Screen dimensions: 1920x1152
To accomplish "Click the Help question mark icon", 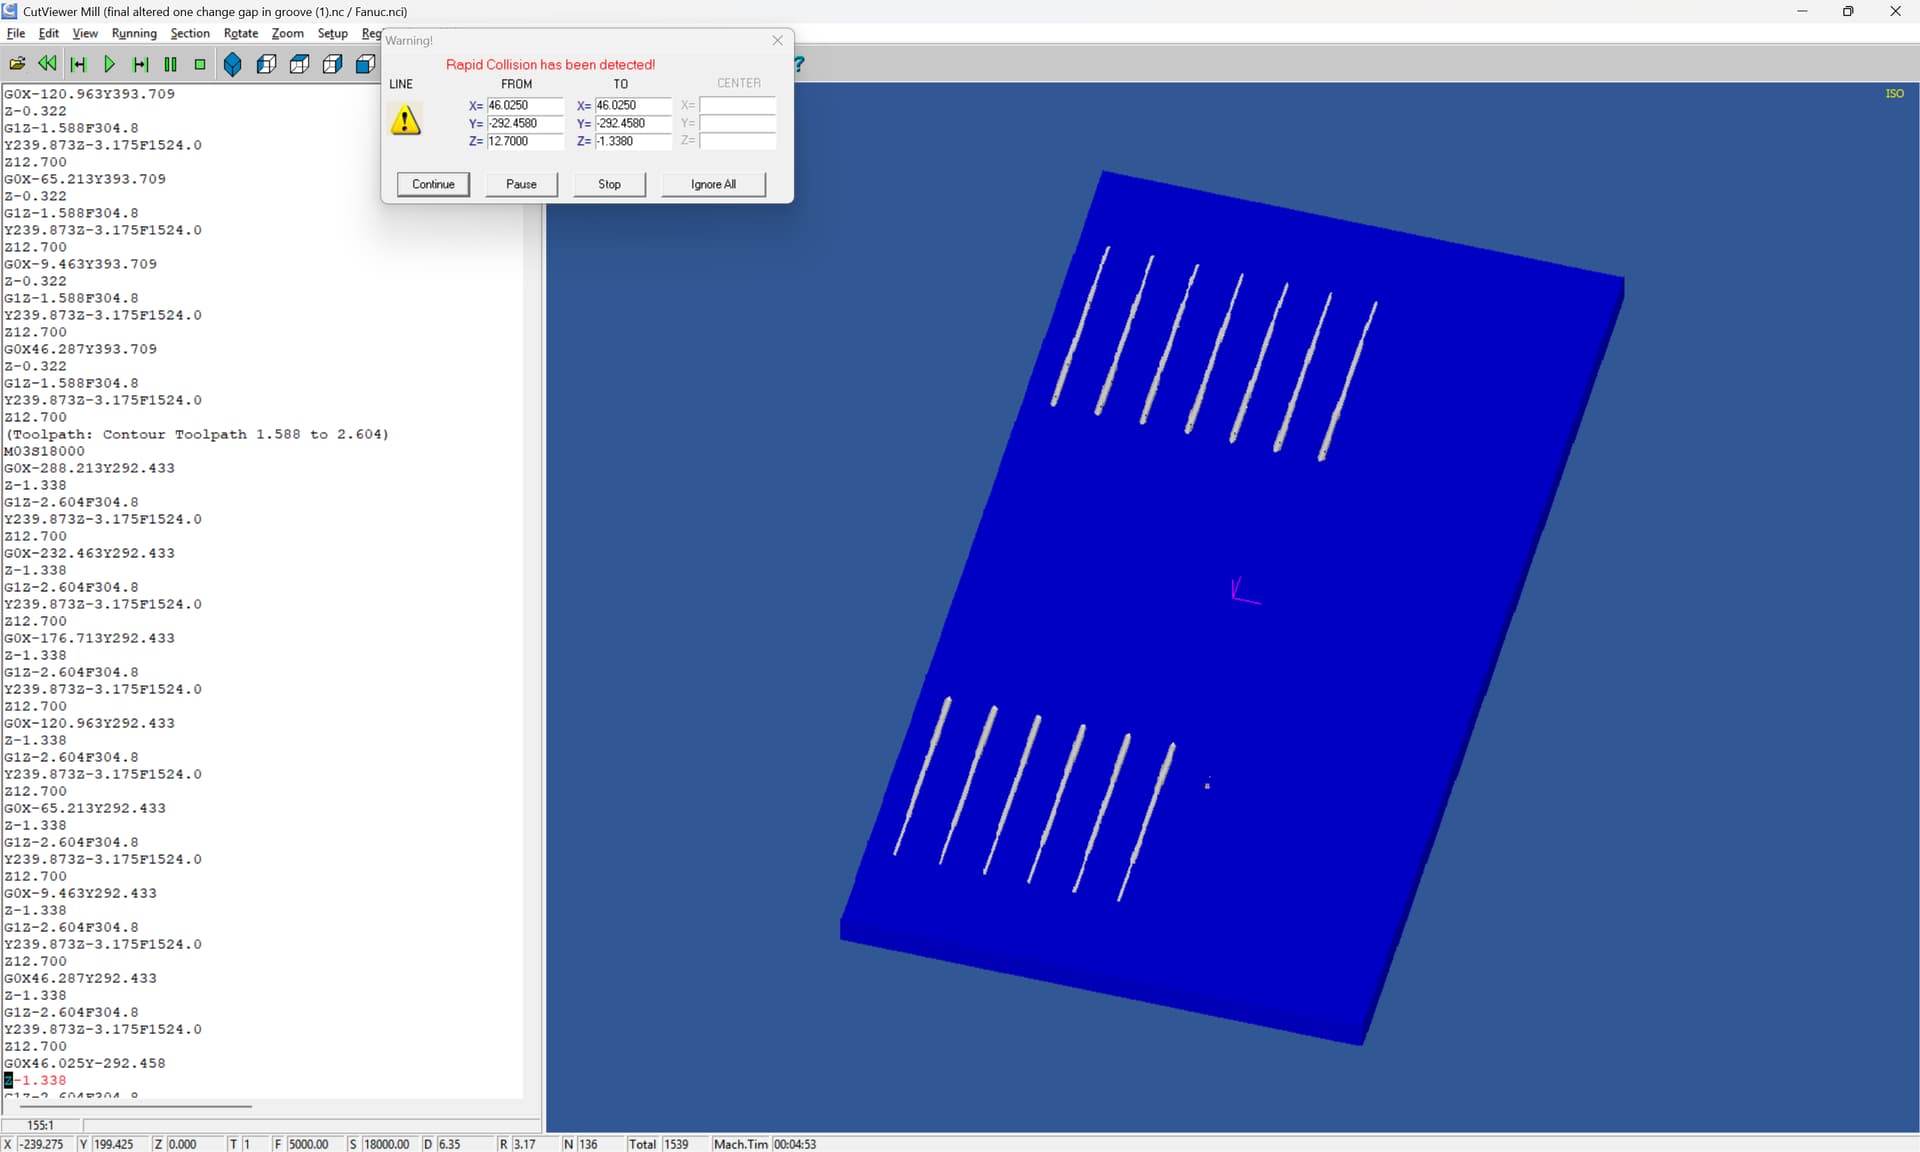I will click(x=799, y=64).
